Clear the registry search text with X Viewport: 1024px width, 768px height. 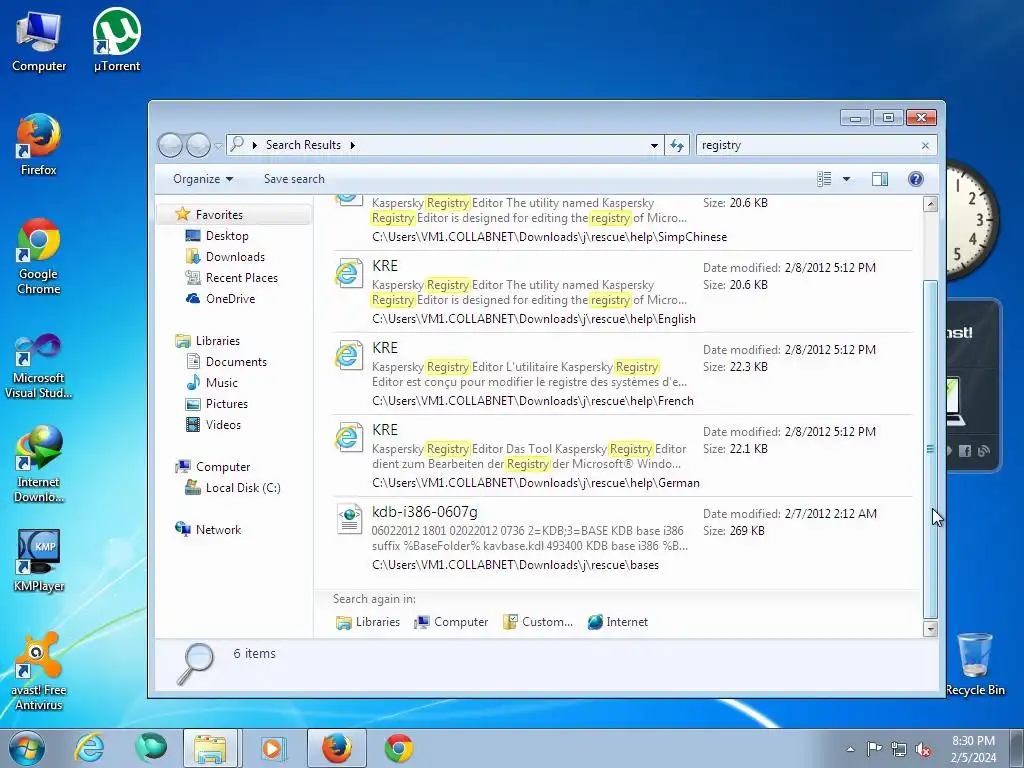925,146
